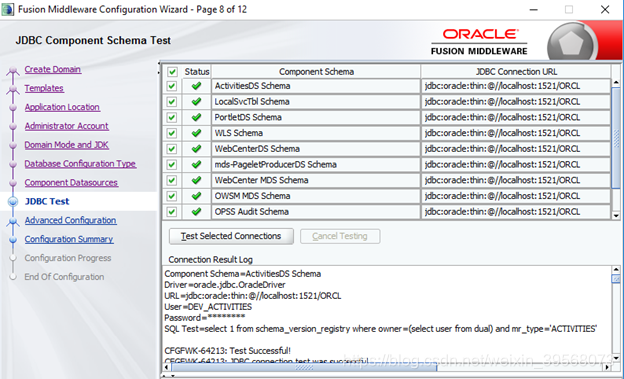Click the green status check for WLS Schema
This screenshot has width=624, height=379.
click(196, 133)
